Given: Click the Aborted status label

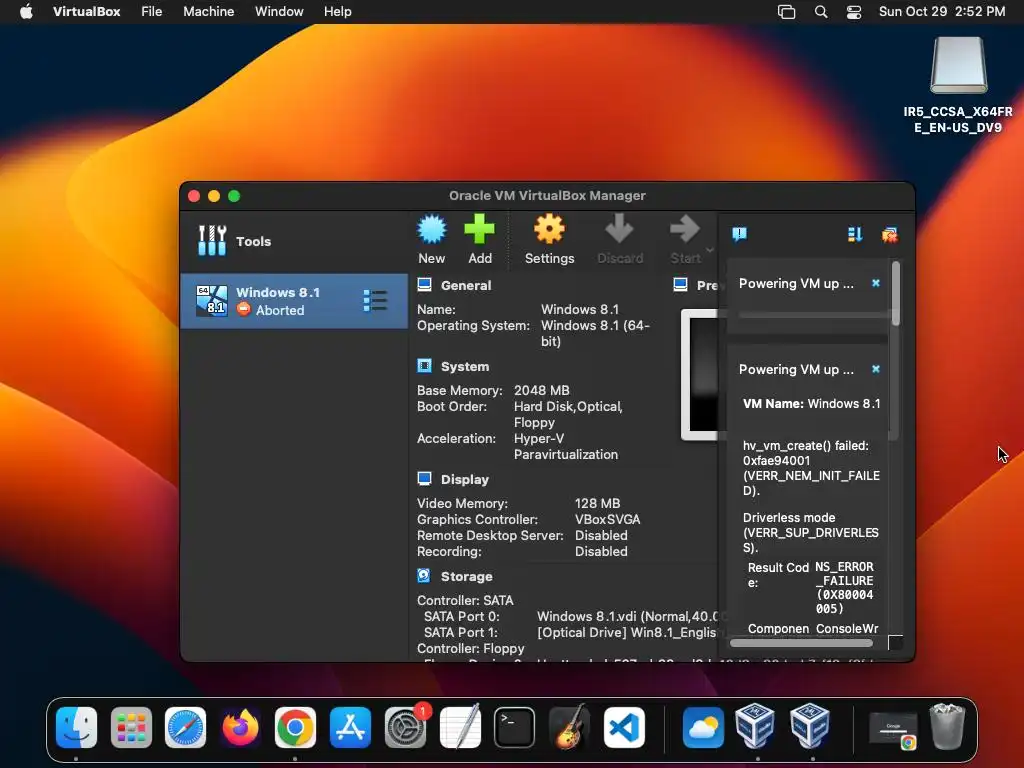Looking at the screenshot, I should point(280,310).
